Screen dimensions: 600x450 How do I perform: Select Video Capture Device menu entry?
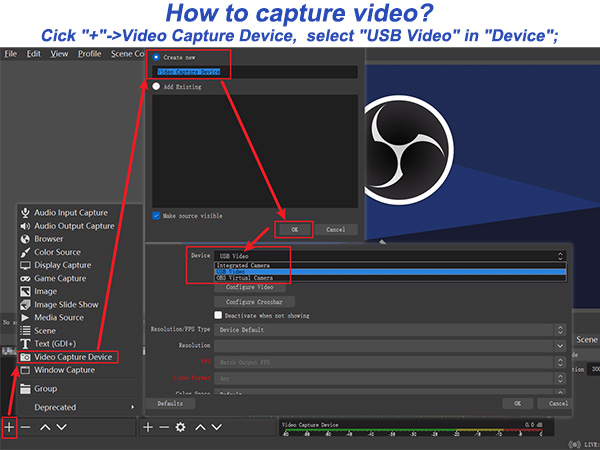point(67,357)
